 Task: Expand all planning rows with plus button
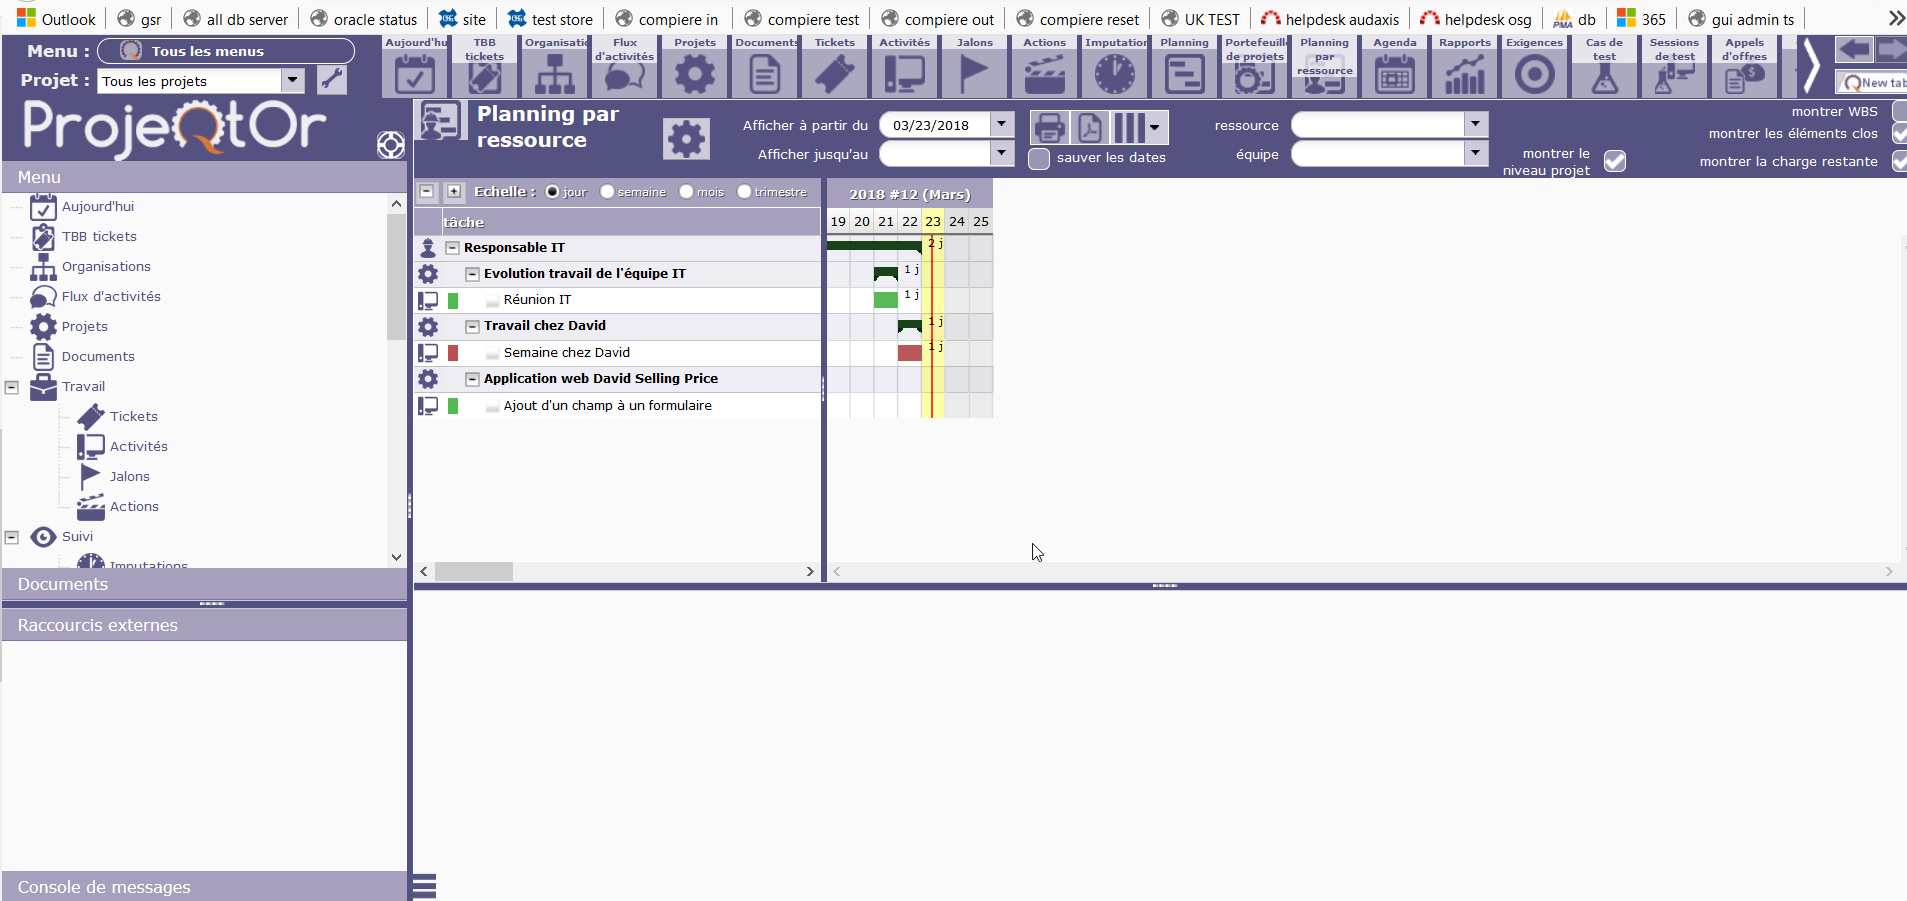pyautogui.click(x=454, y=191)
